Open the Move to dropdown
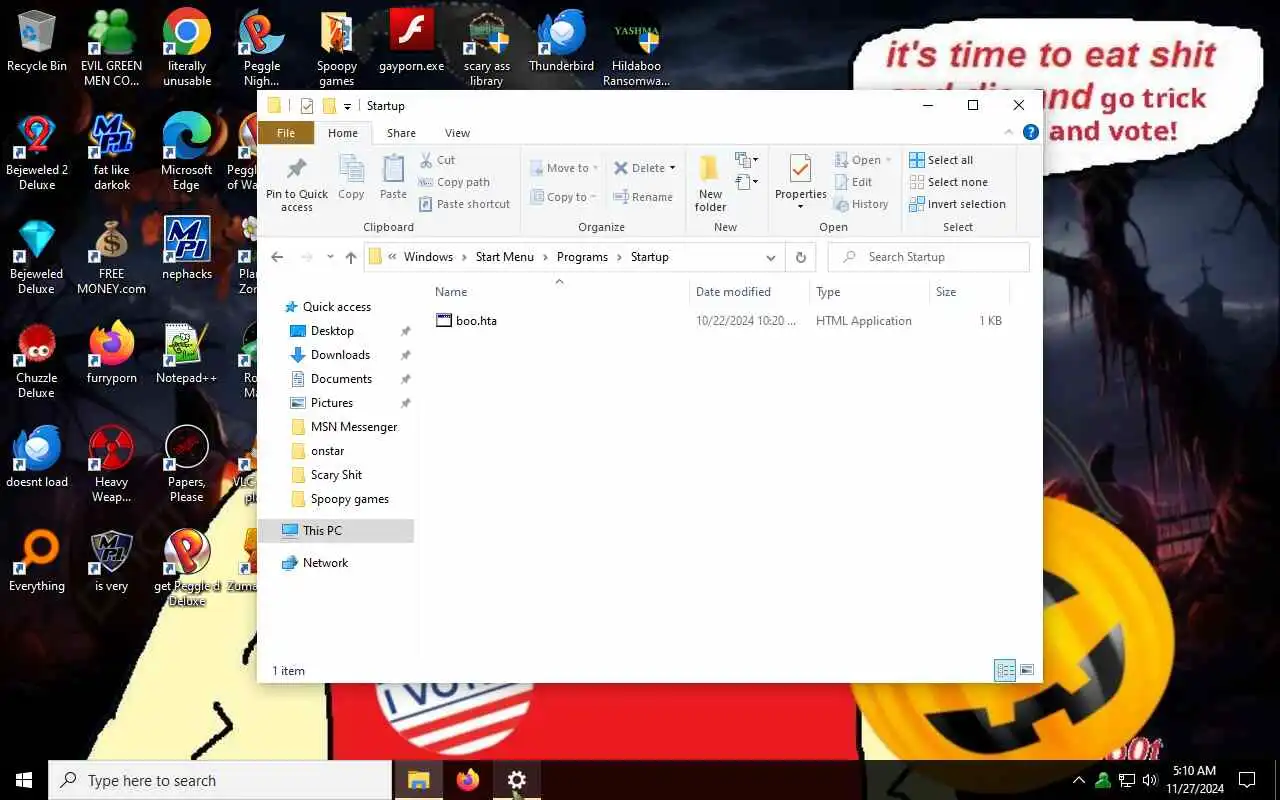The width and height of the screenshot is (1280, 800). 564,168
